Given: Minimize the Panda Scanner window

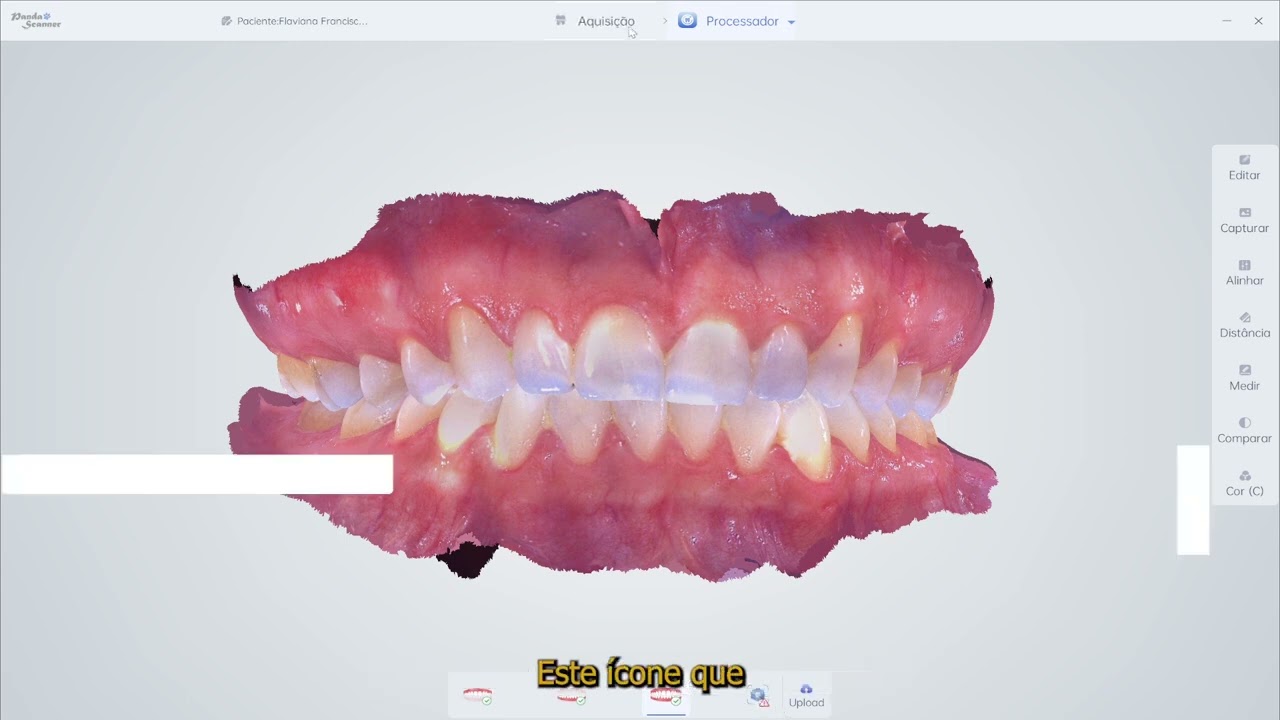Looking at the screenshot, I should click(x=1226, y=21).
